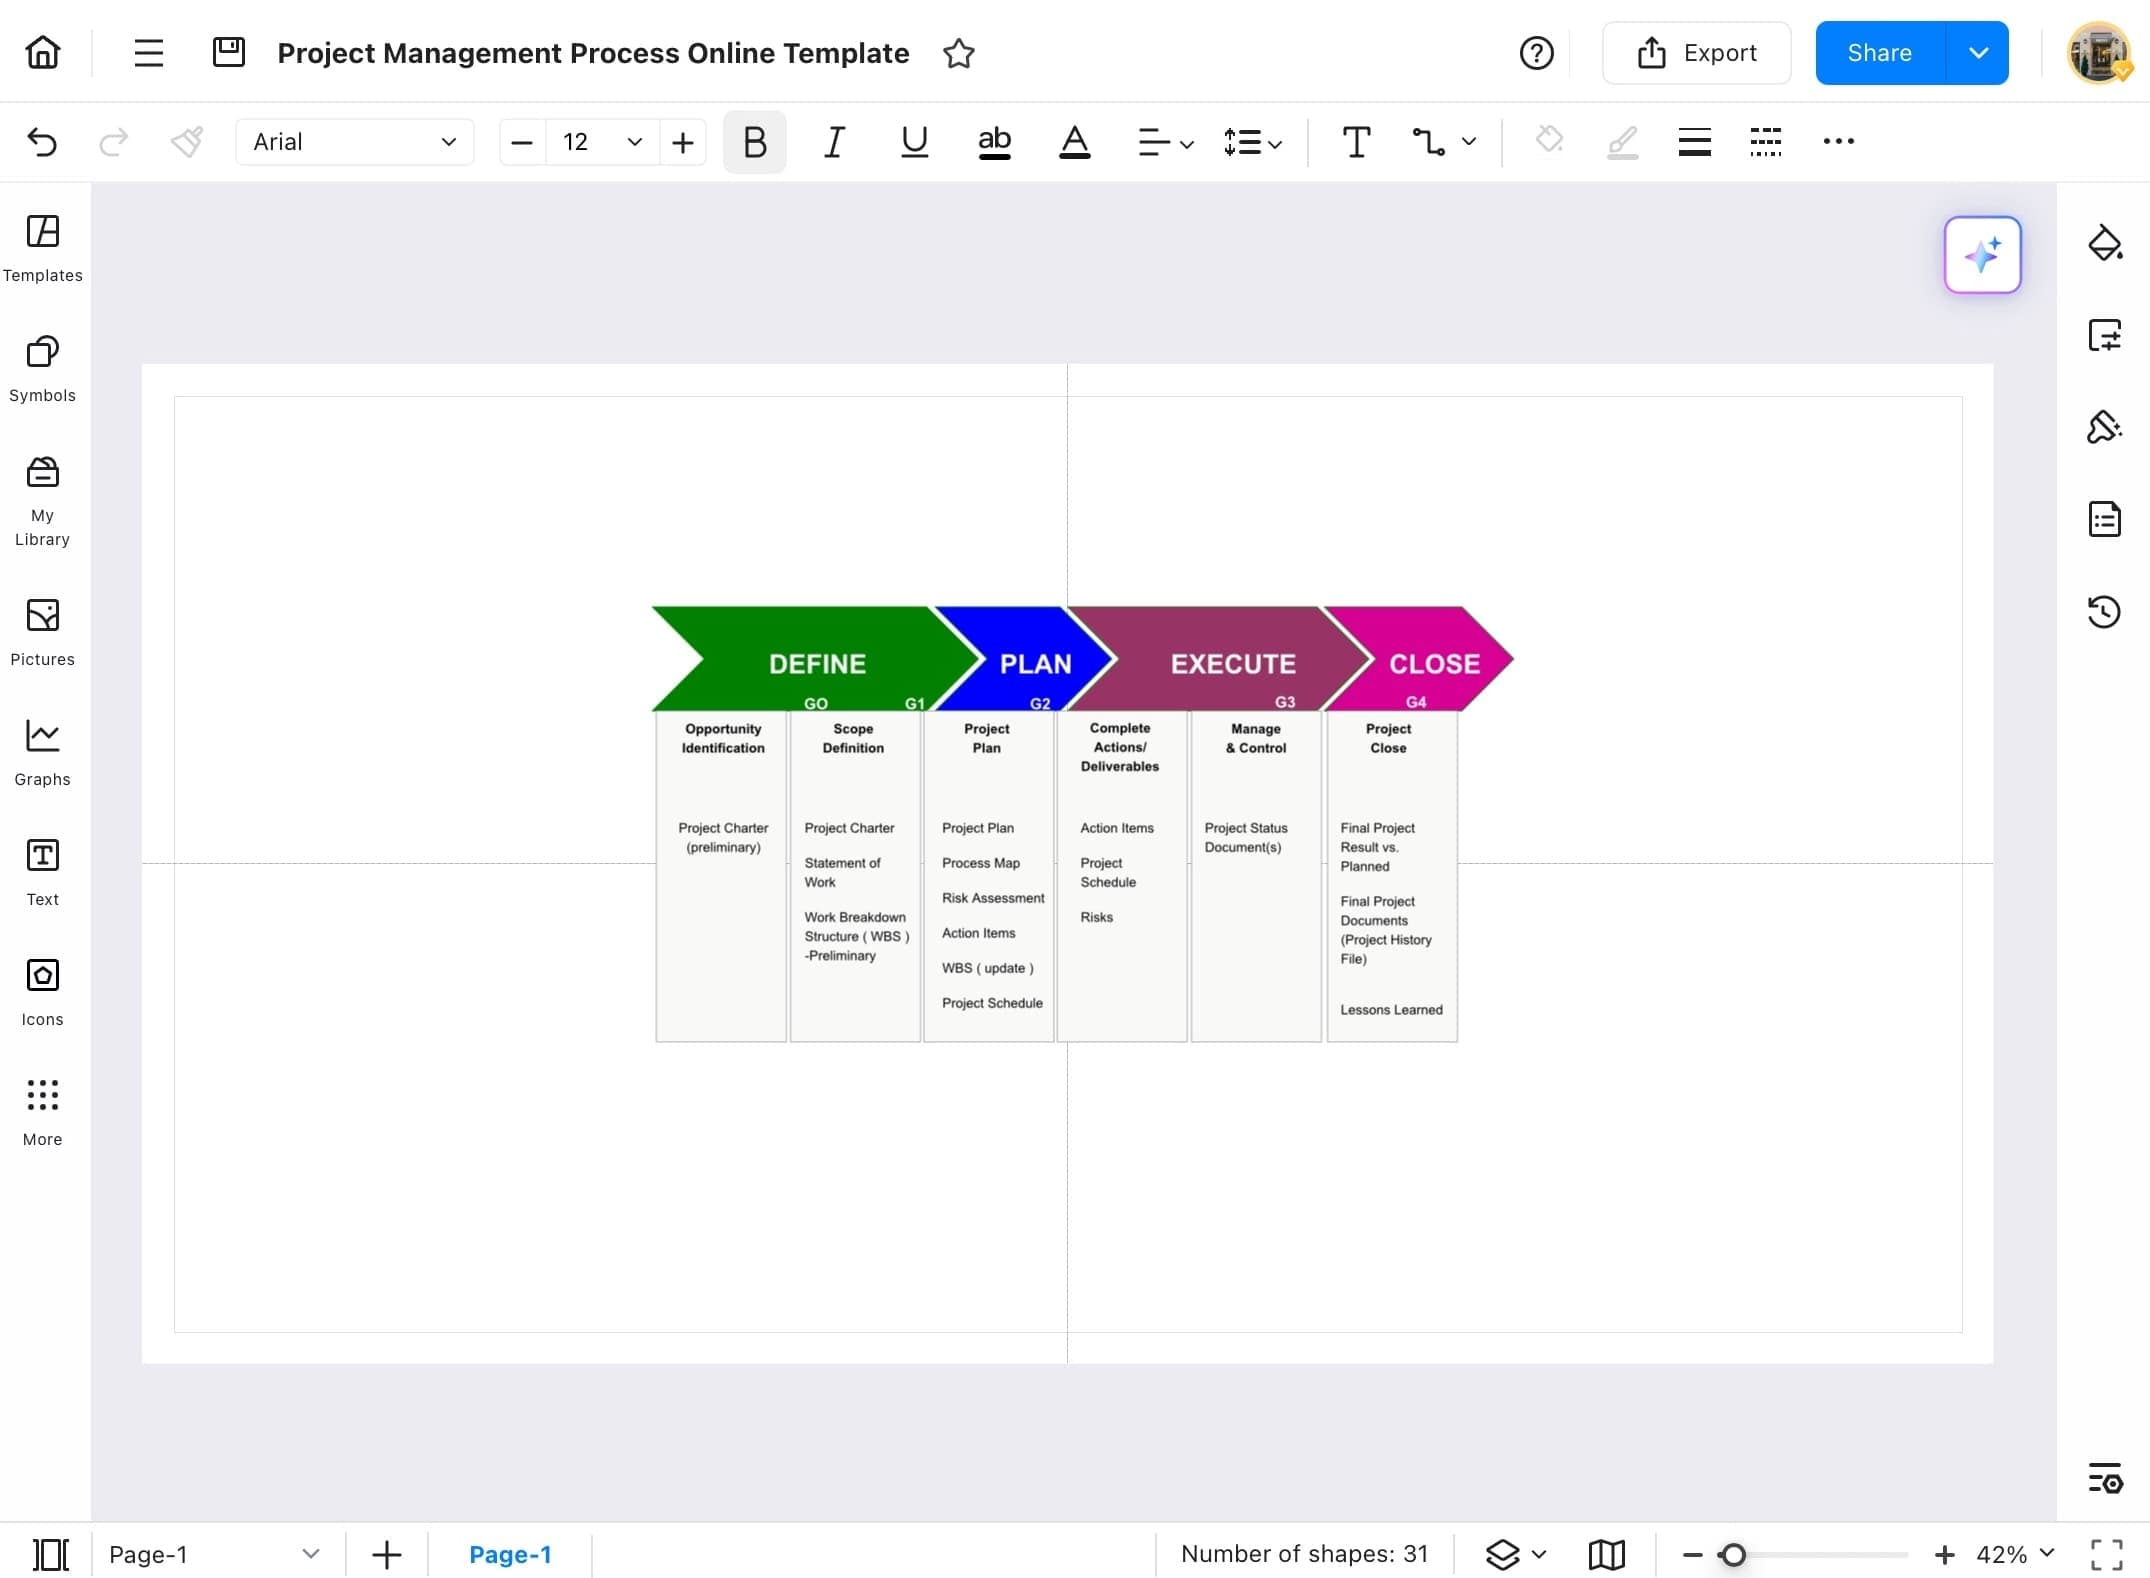The image size is (2150, 1578).
Task: Switch to the Page-1 tab
Action: [x=510, y=1554]
